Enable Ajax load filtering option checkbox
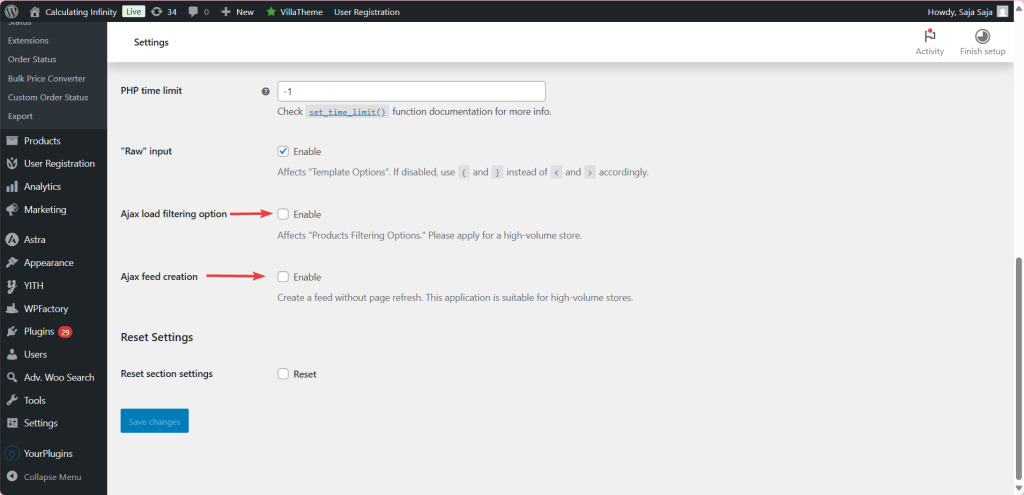This screenshot has width=1024, height=495. pyautogui.click(x=283, y=214)
